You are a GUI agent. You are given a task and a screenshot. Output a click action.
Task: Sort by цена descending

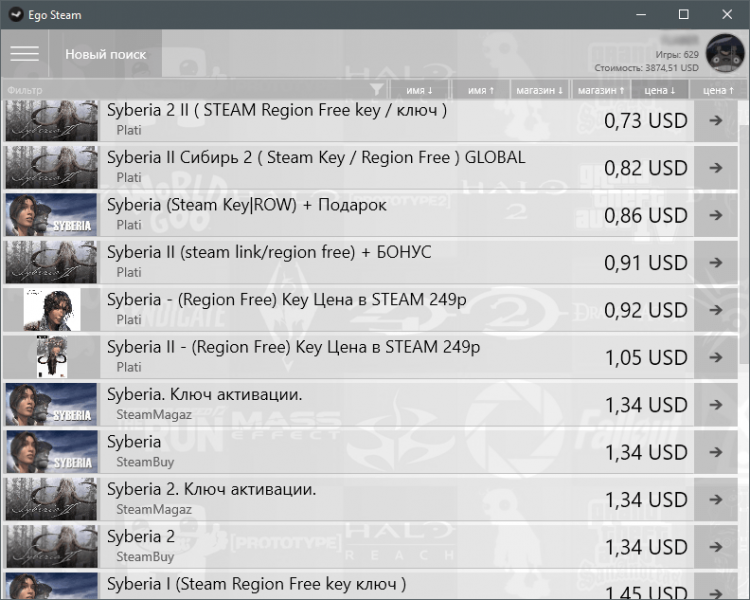point(660,90)
